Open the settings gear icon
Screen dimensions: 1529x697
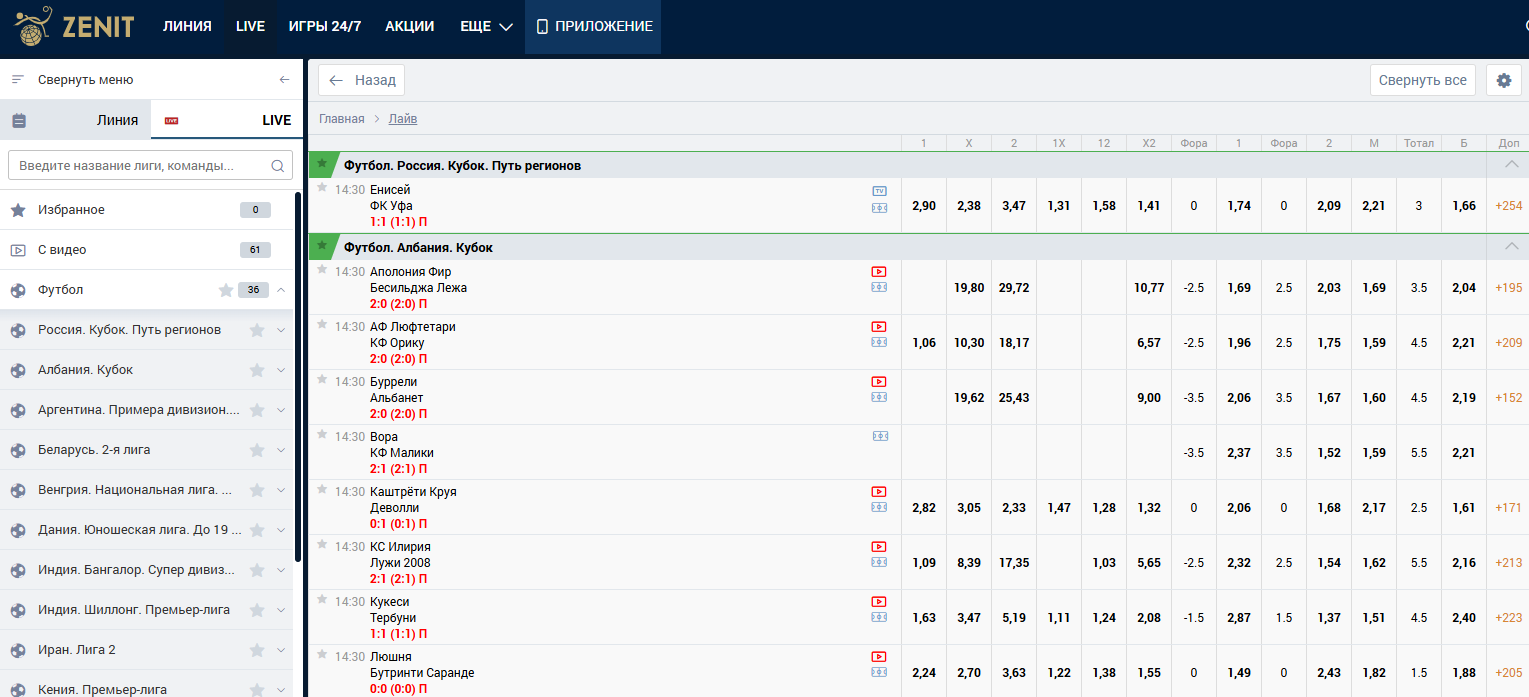click(x=1503, y=80)
